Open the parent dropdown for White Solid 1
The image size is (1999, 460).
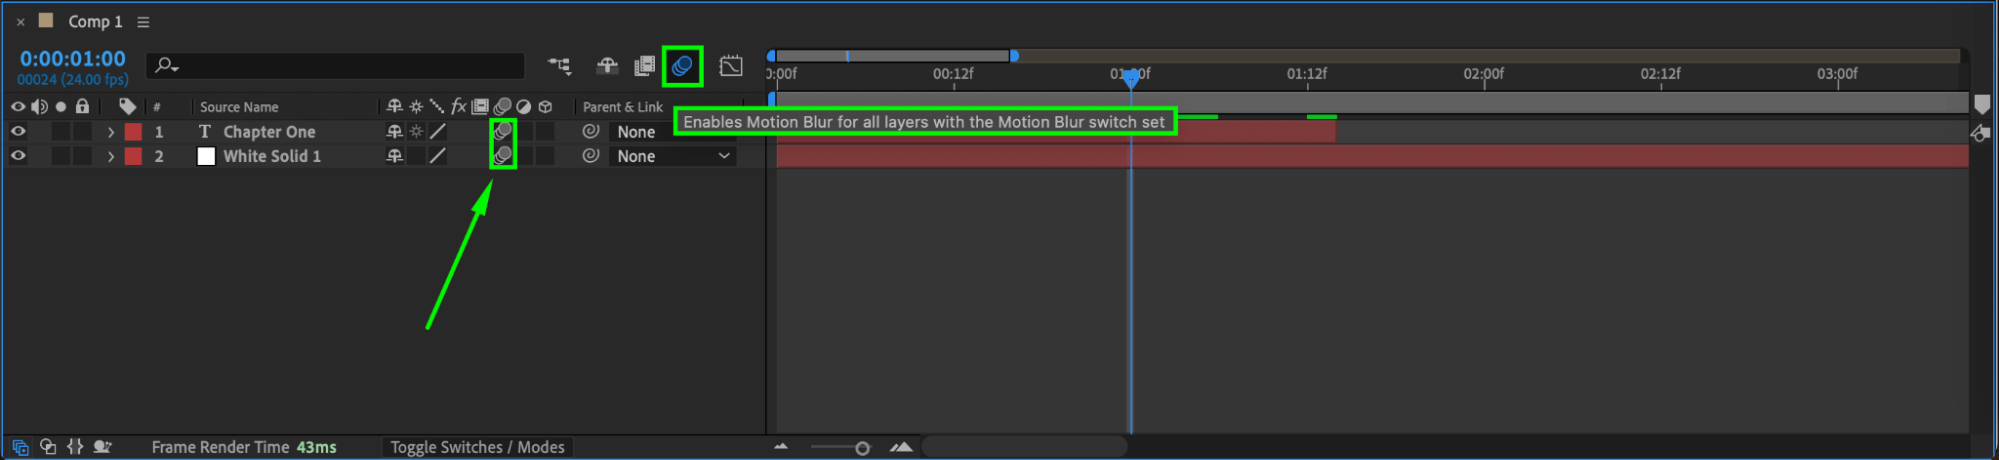coord(673,156)
